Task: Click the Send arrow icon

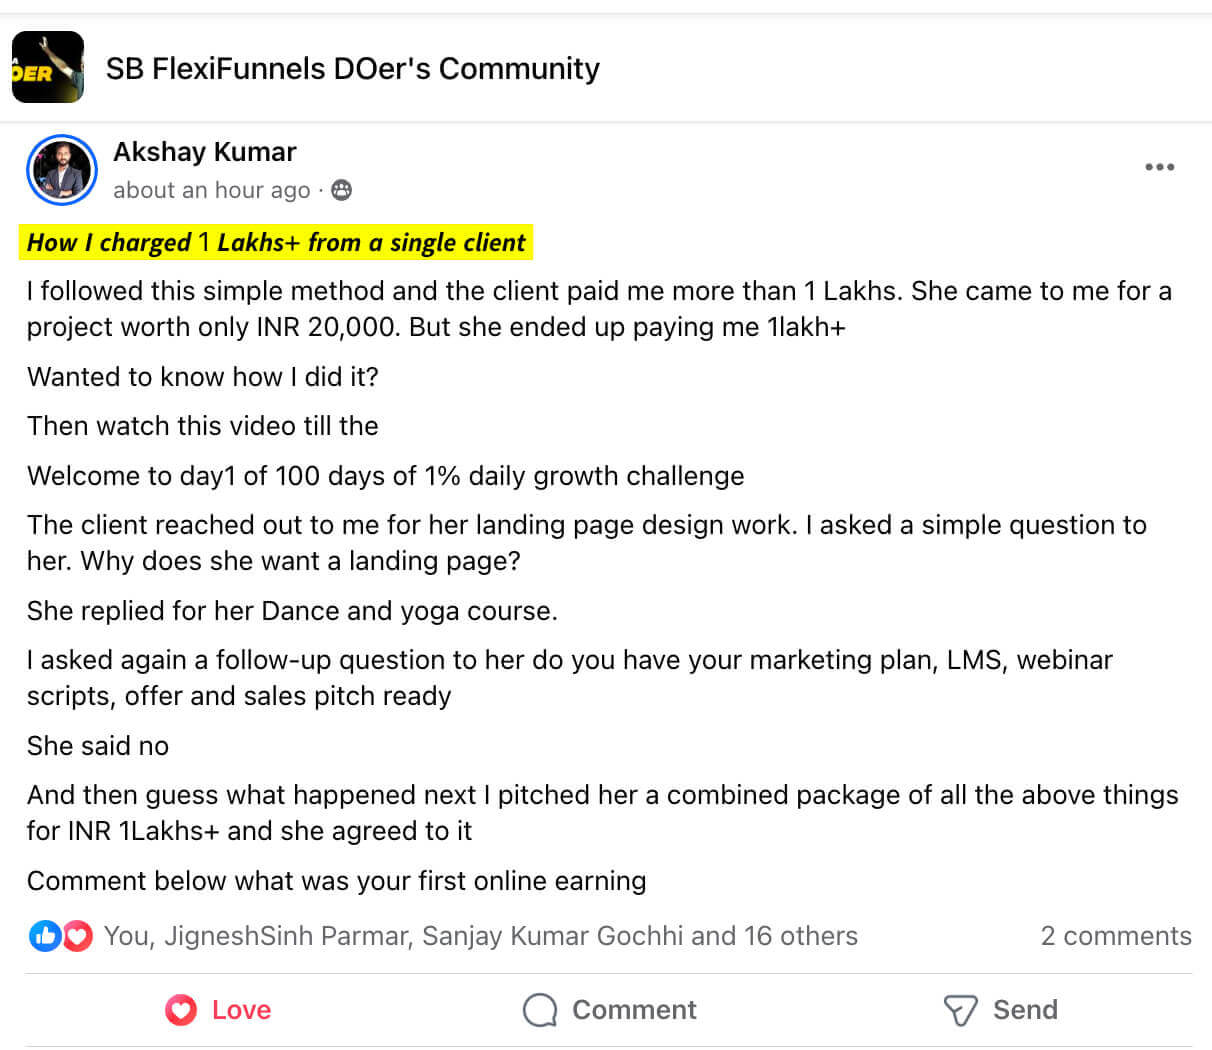Action: pos(960,1010)
